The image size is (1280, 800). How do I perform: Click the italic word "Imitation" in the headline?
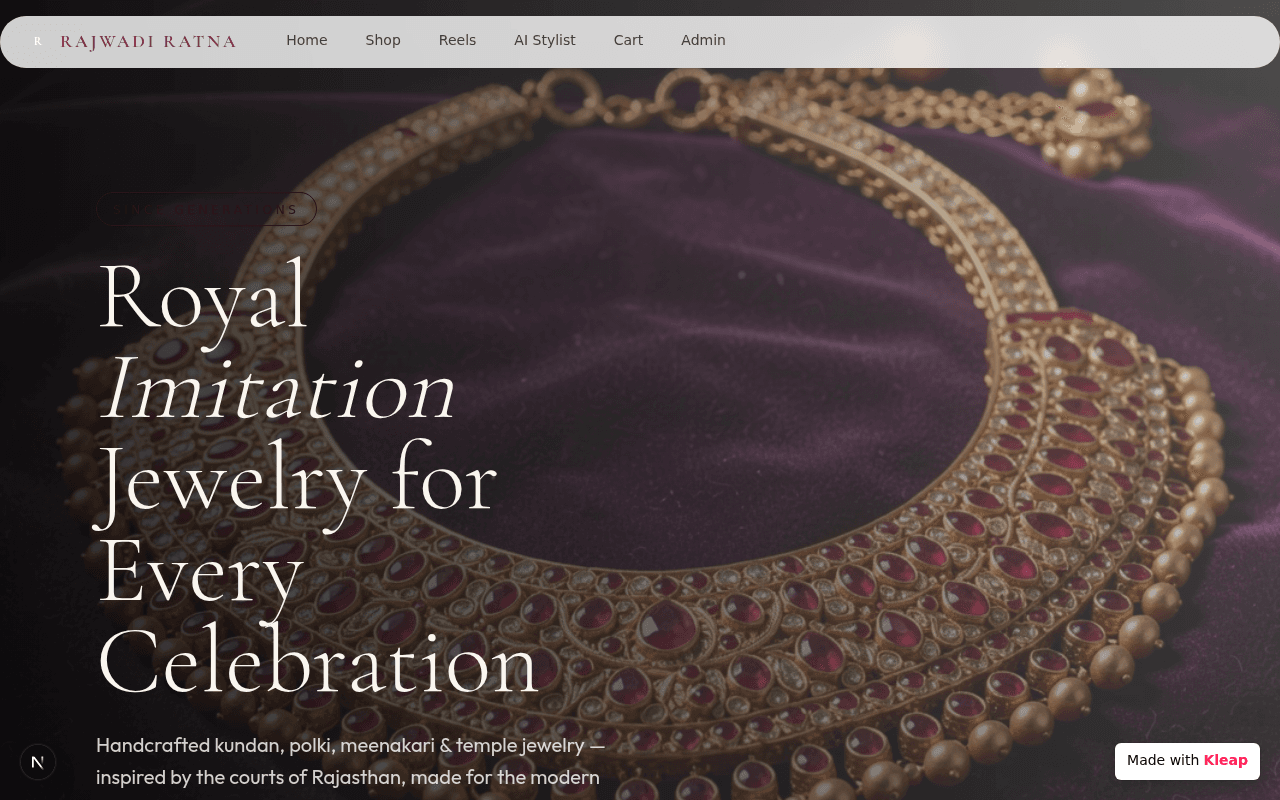pyautogui.click(x=278, y=387)
